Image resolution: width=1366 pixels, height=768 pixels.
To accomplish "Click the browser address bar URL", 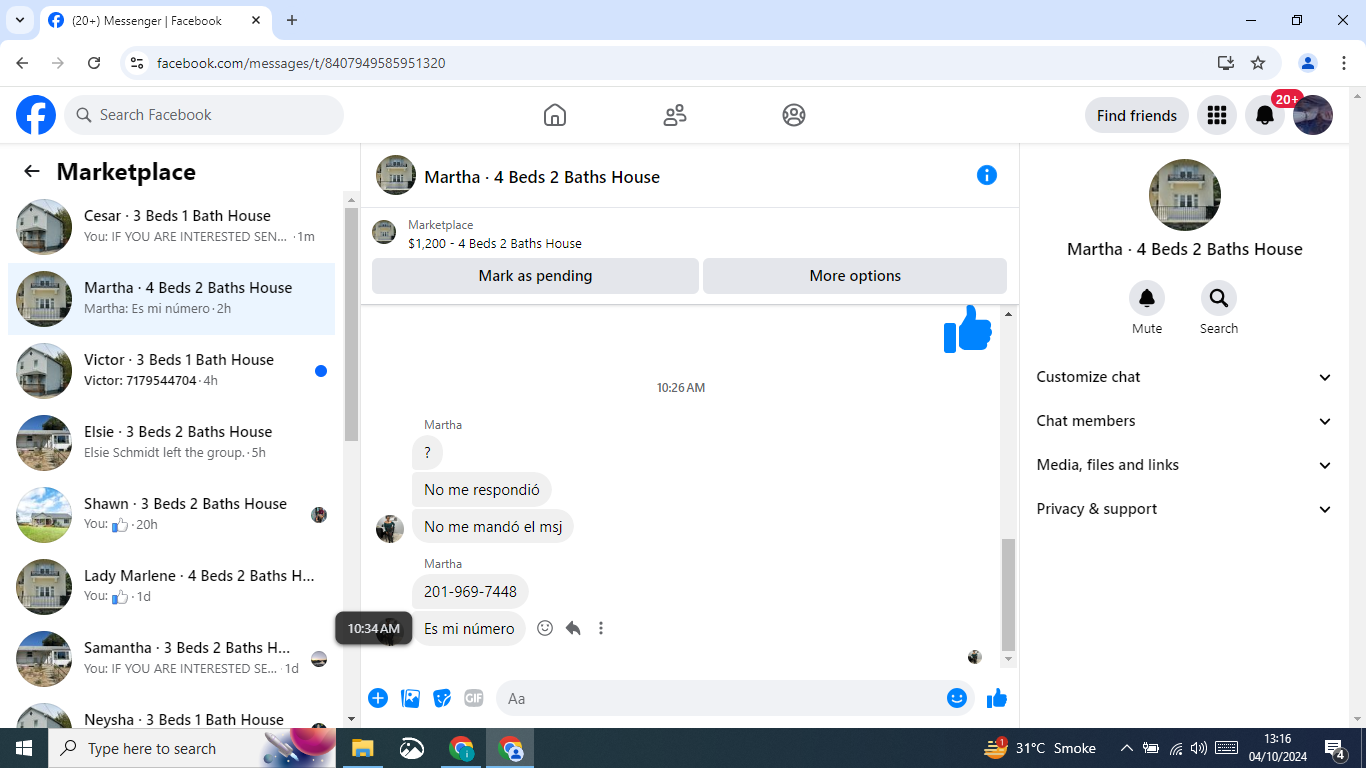I will [x=301, y=63].
